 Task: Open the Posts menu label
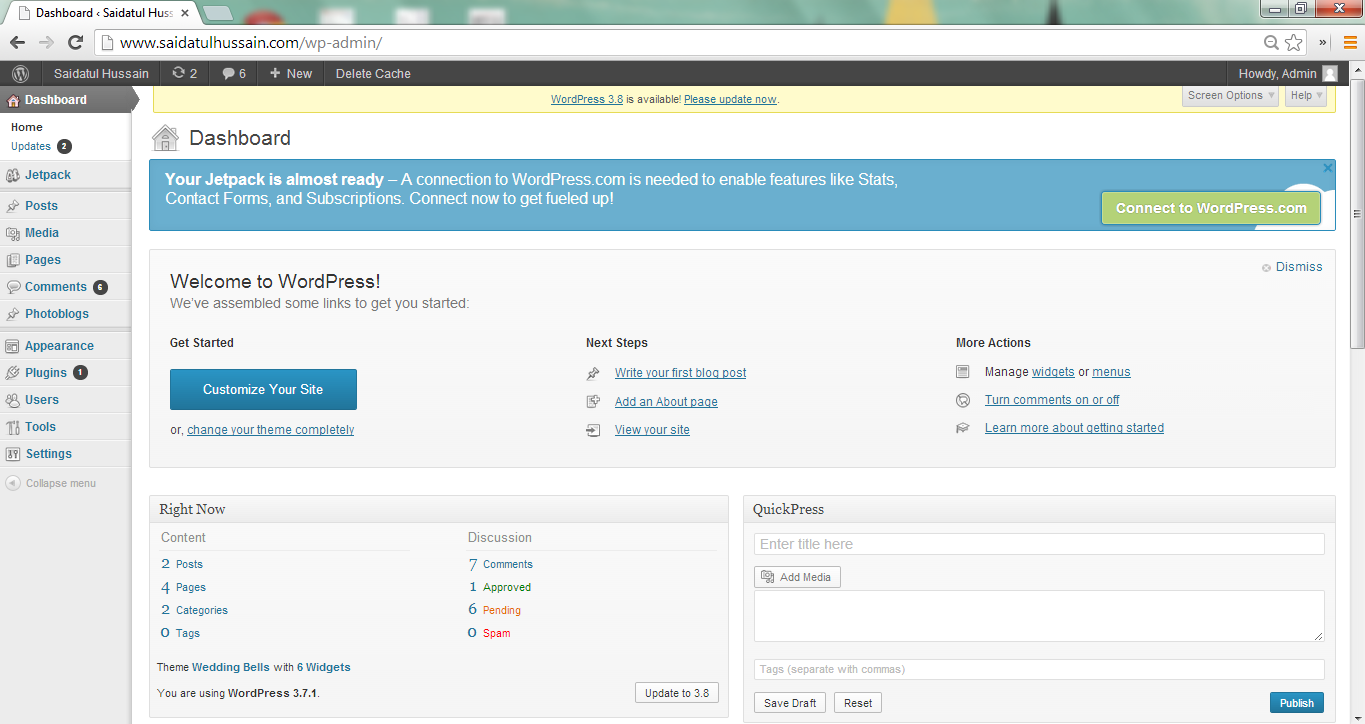tap(42, 206)
